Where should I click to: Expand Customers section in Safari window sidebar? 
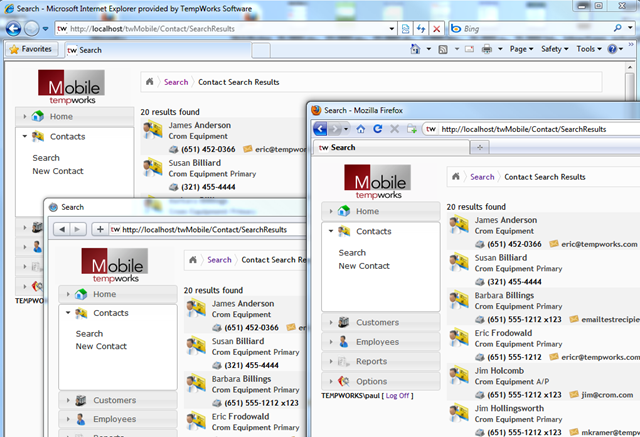118,400
